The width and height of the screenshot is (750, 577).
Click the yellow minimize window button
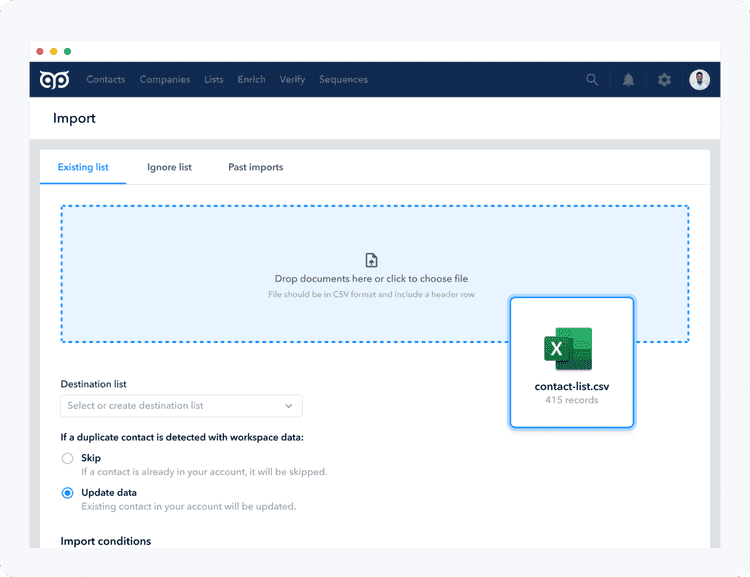tap(54, 51)
